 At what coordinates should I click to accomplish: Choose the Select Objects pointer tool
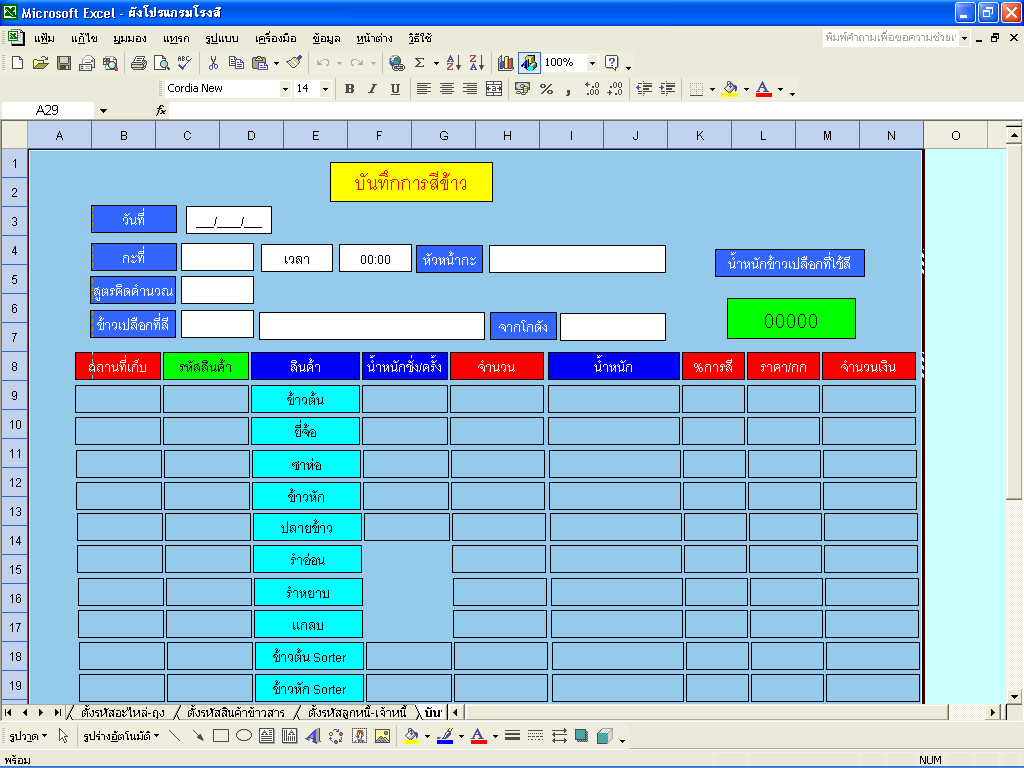[63, 736]
